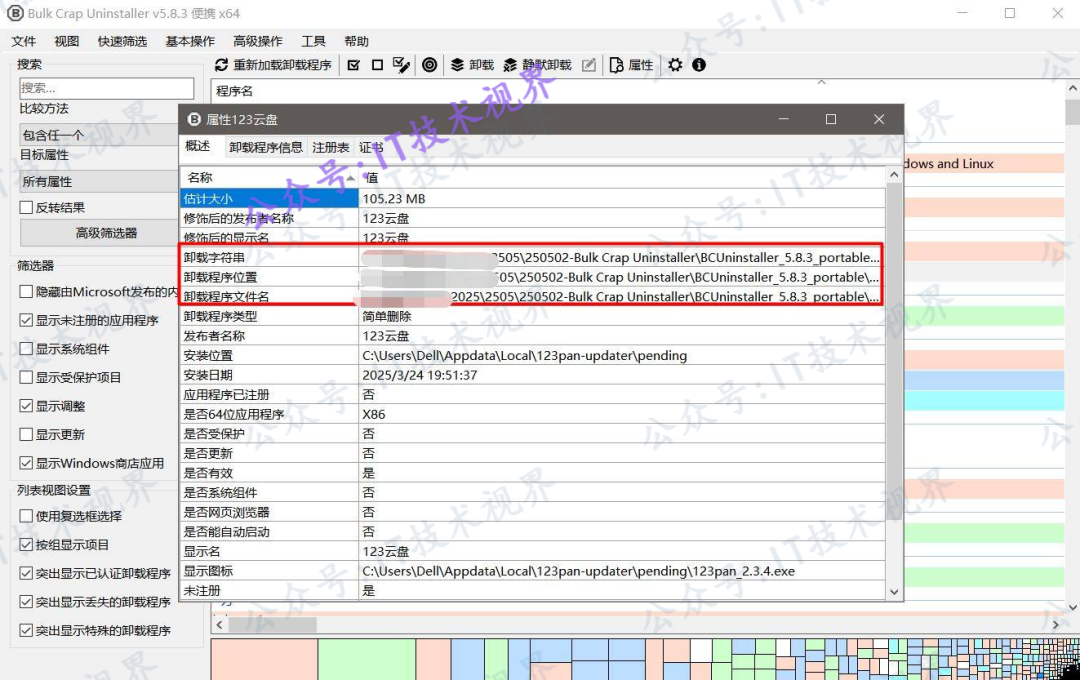Toggle the 反转结果 checkbox

pos(26,207)
